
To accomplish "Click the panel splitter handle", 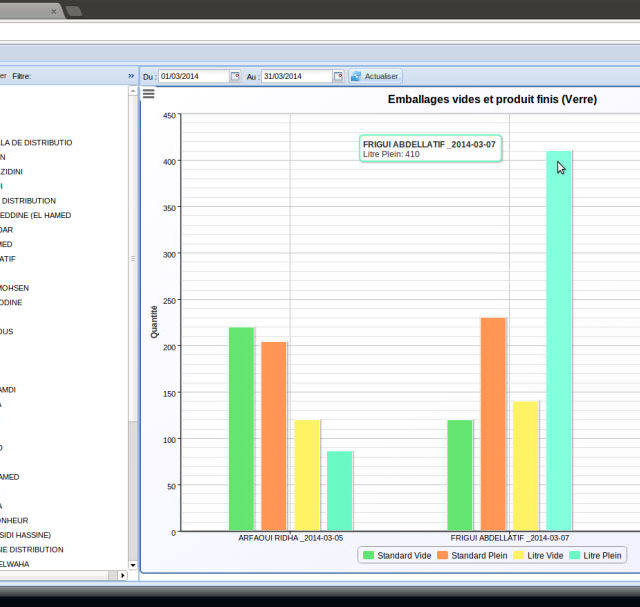I will coord(133,258).
